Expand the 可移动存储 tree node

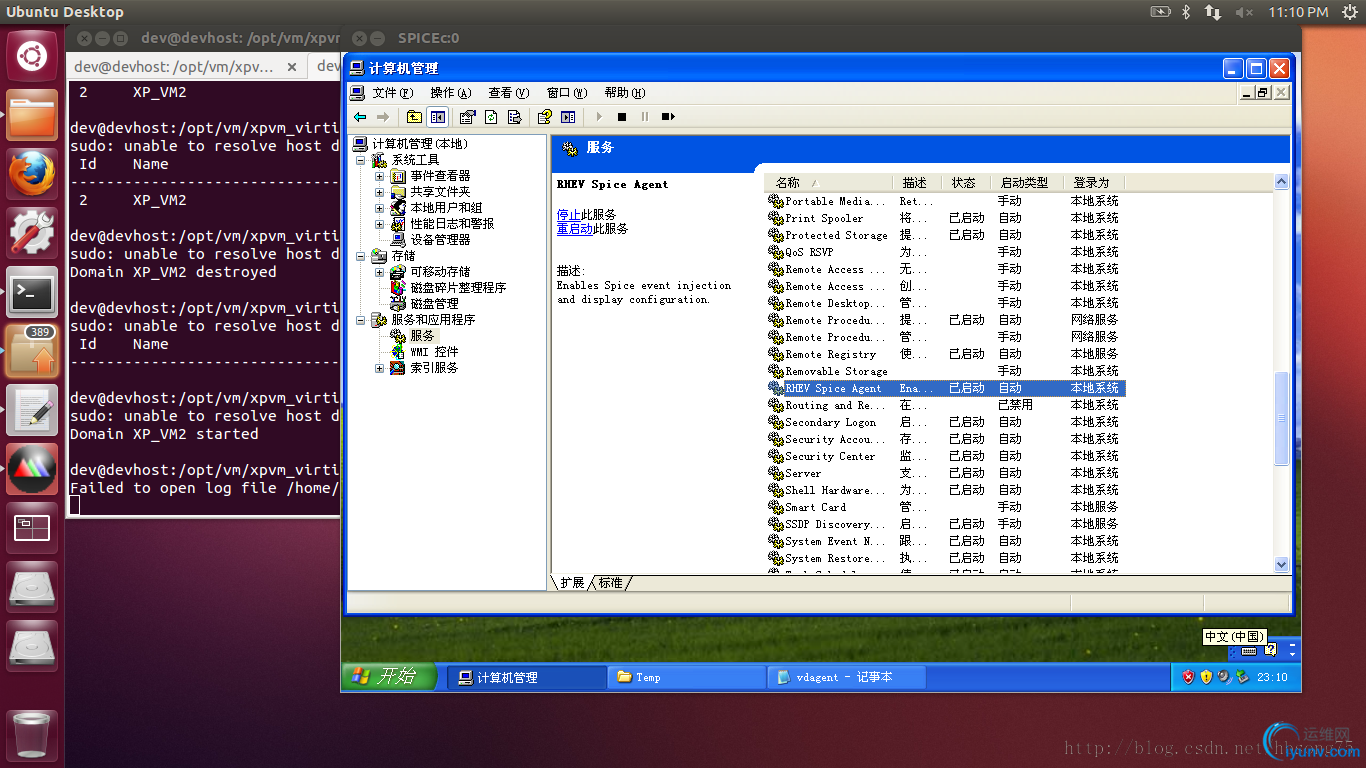379,272
